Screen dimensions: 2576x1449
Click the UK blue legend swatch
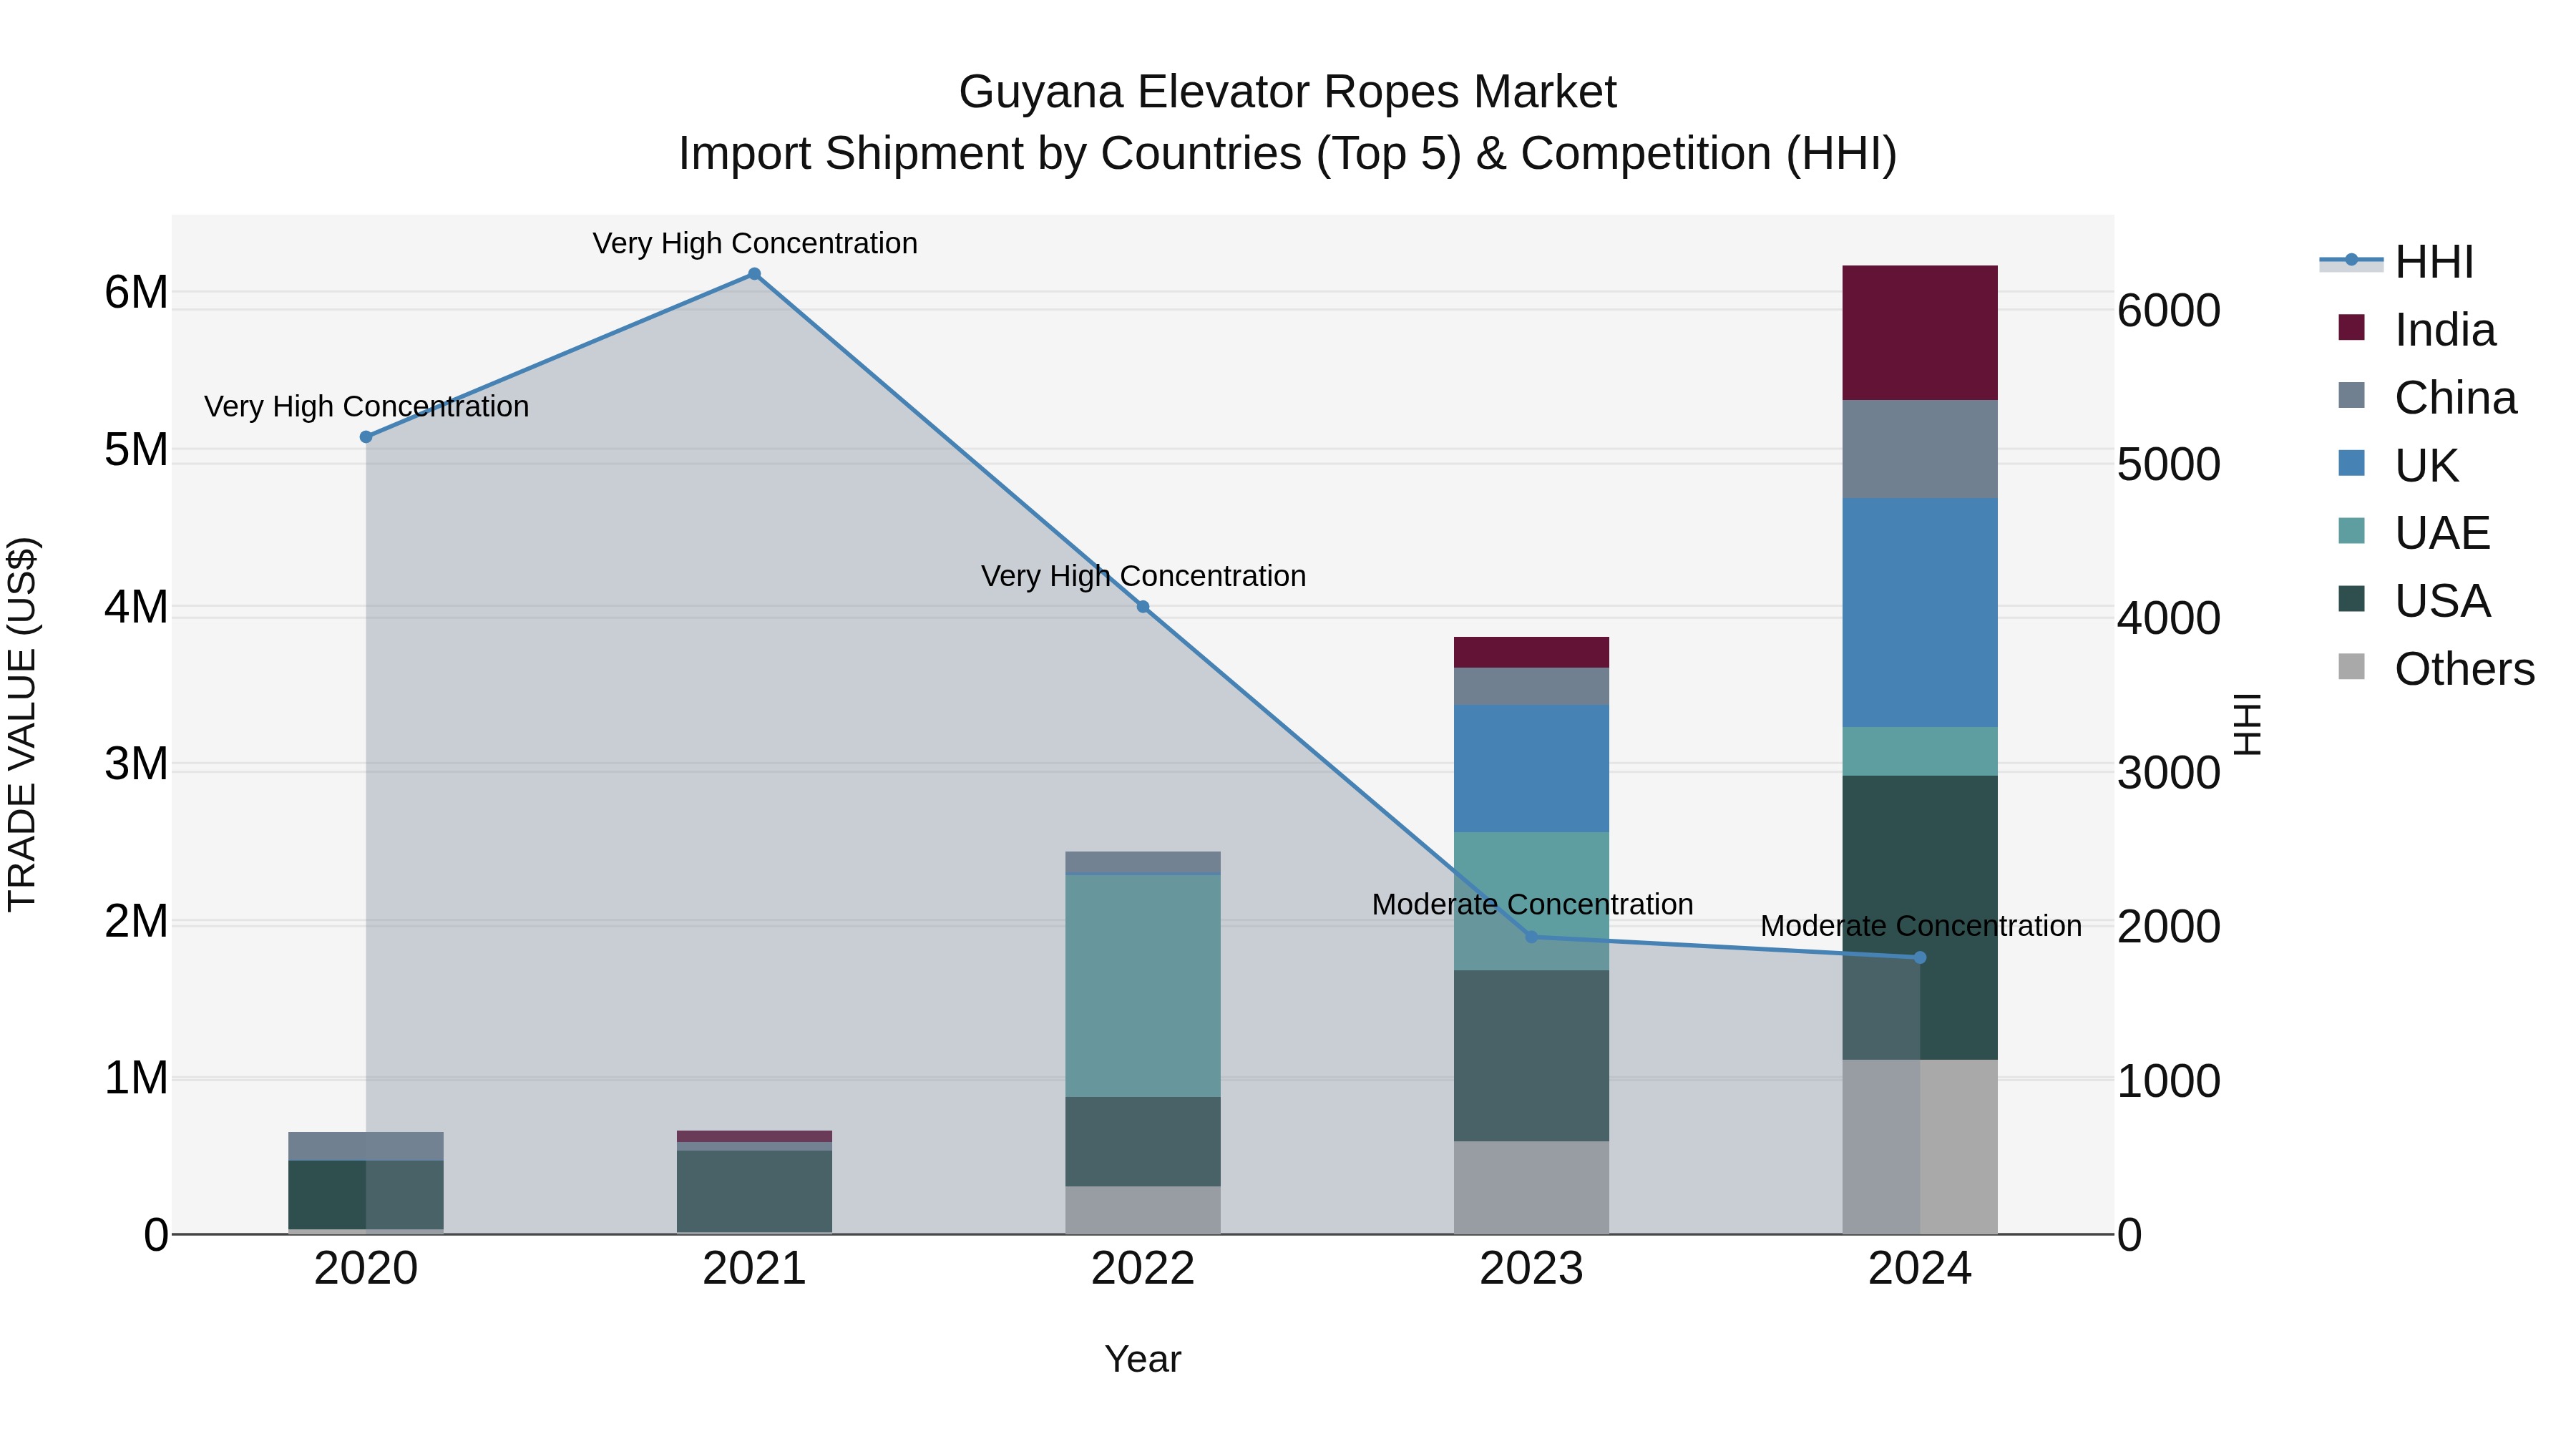pyautogui.click(x=2351, y=464)
